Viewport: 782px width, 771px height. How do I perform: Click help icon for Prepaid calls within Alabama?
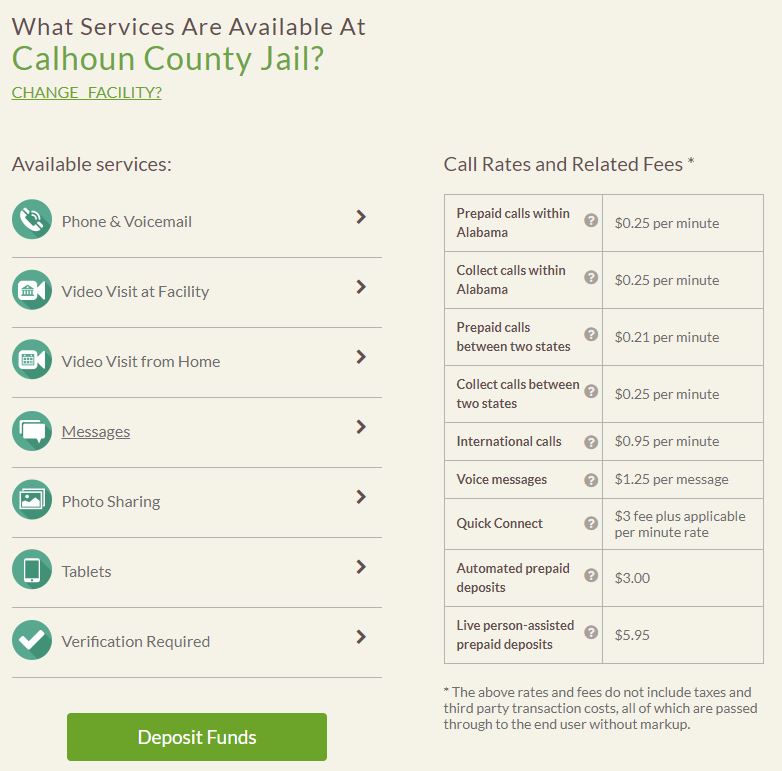coord(591,220)
